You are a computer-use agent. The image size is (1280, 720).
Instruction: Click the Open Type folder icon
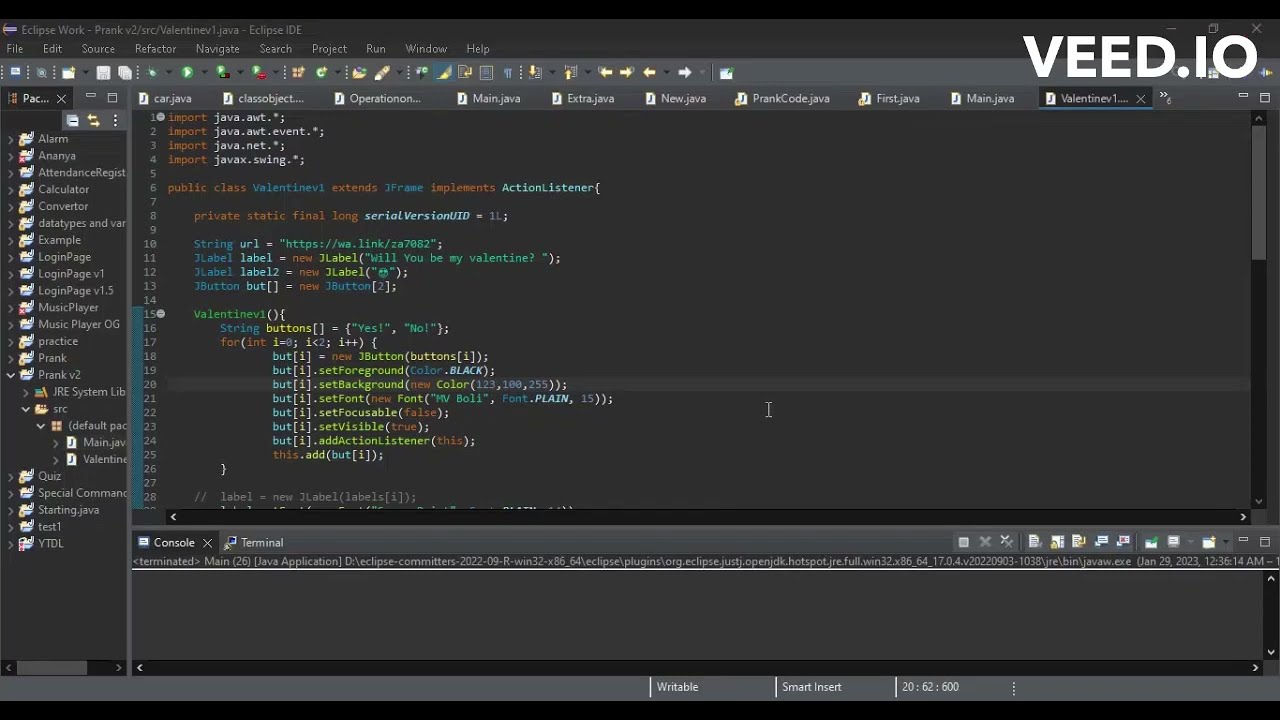[x=360, y=72]
